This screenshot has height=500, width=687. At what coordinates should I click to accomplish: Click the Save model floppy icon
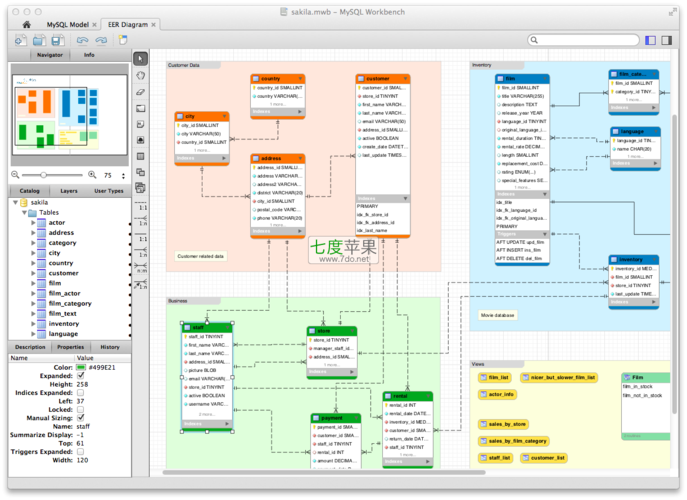(x=58, y=40)
